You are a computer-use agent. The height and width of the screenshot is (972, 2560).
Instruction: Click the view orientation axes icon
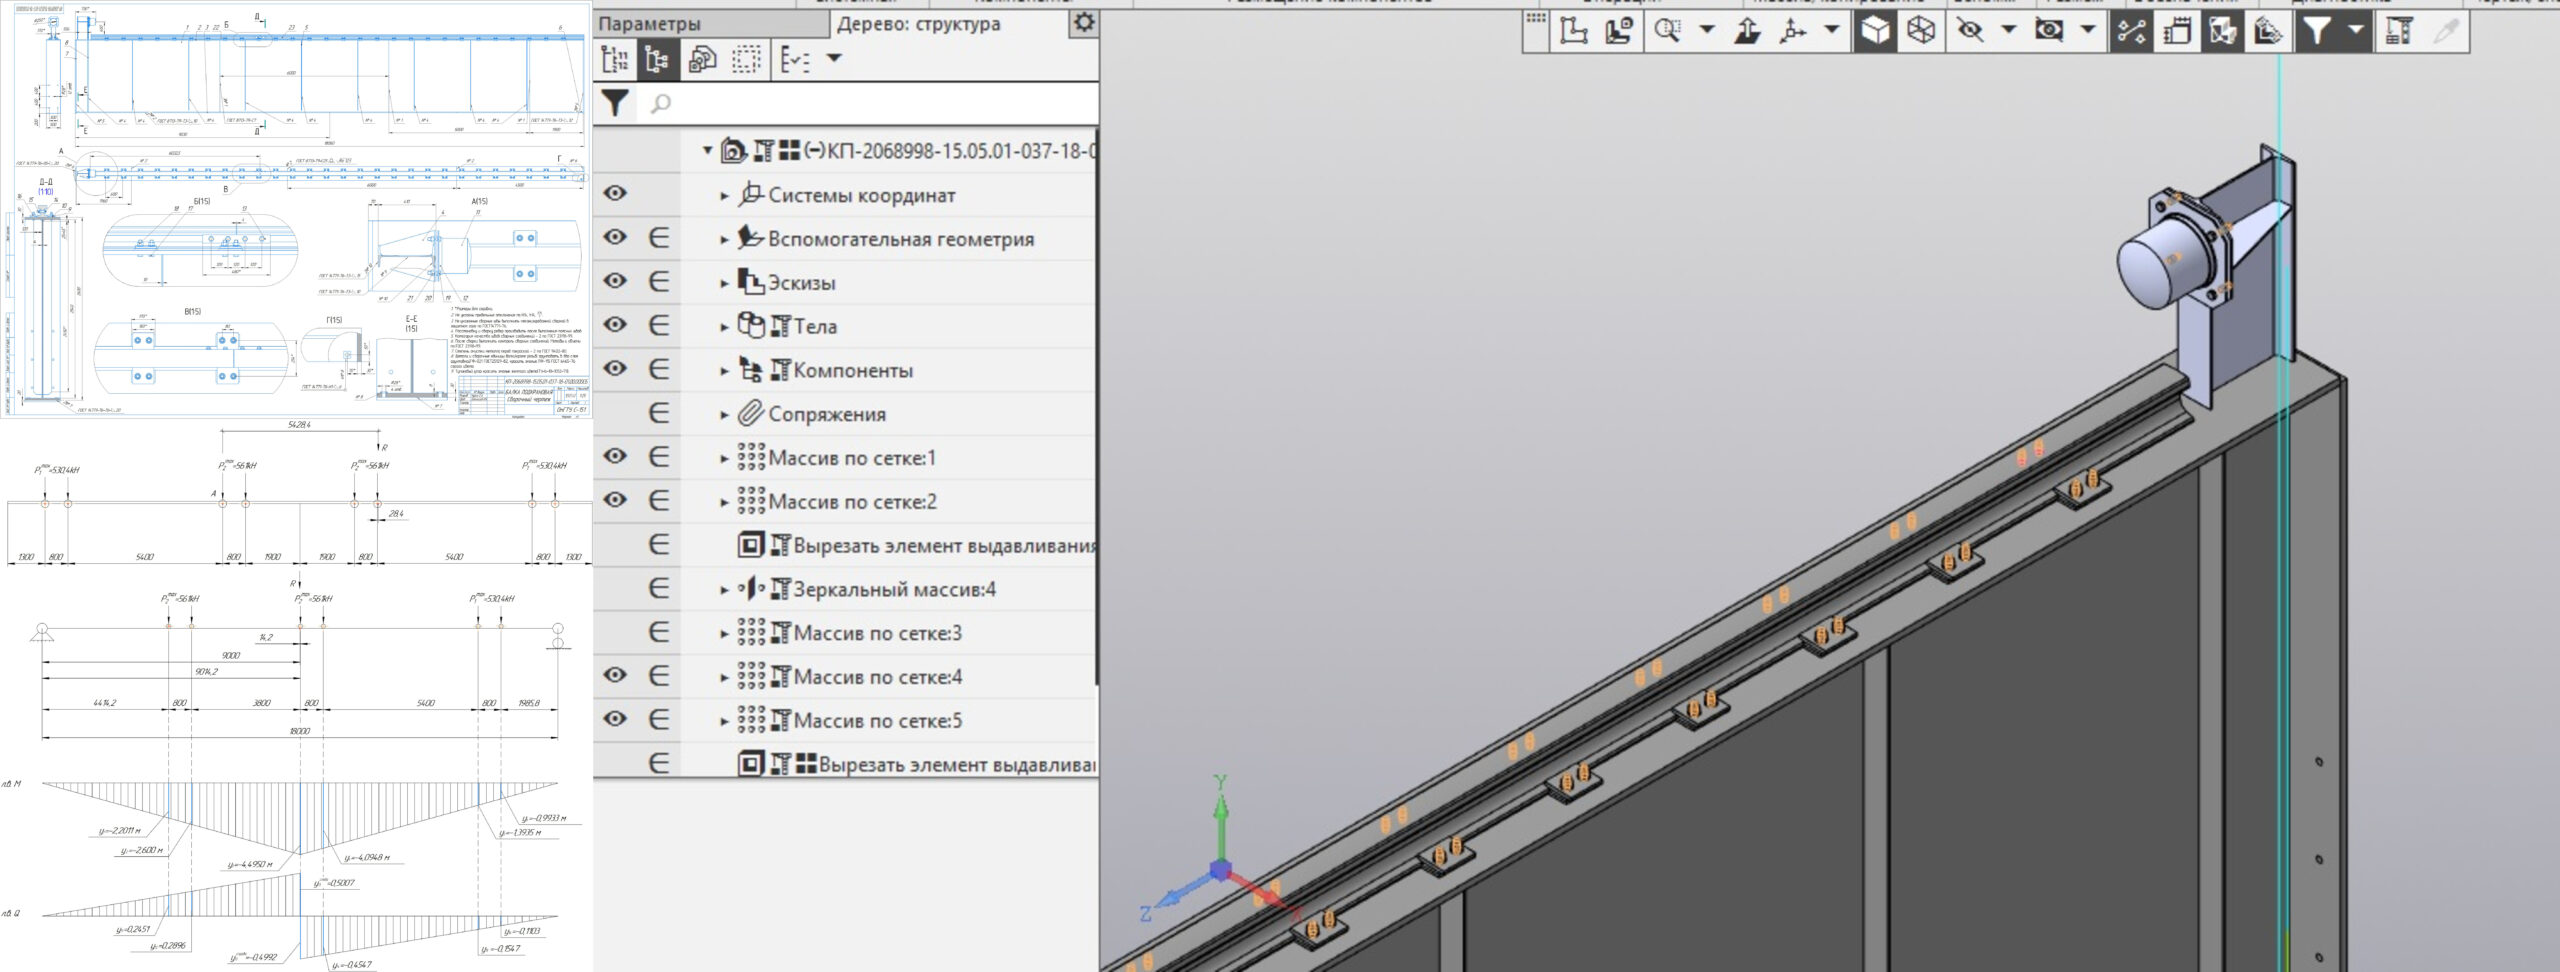(x=1793, y=31)
